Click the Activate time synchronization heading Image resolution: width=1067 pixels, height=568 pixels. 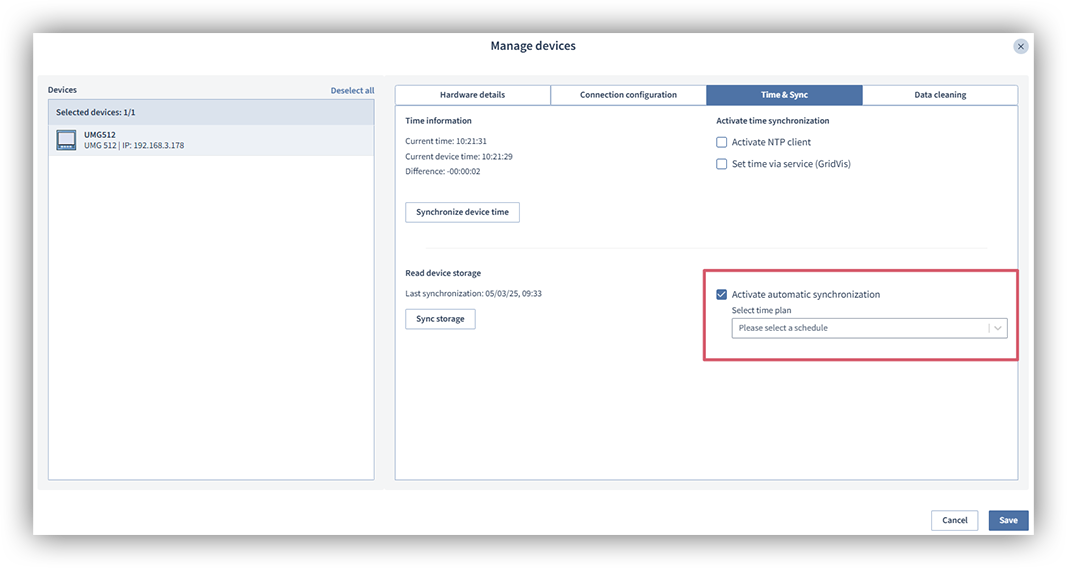[772, 121]
